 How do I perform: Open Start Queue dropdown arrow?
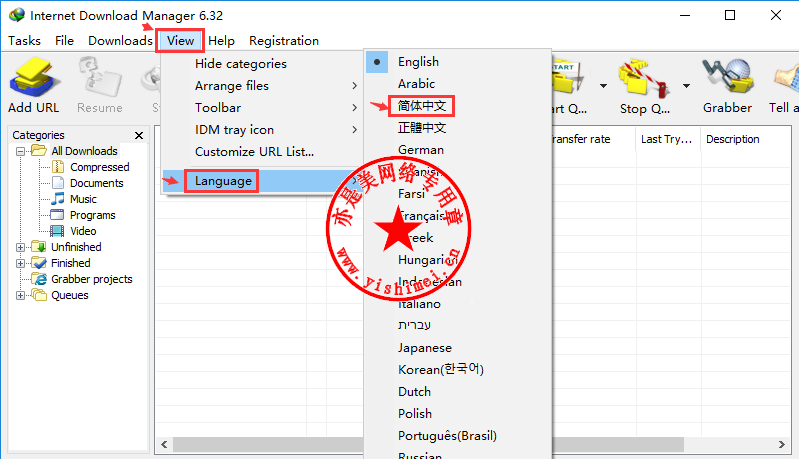pyautogui.click(x=603, y=86)
